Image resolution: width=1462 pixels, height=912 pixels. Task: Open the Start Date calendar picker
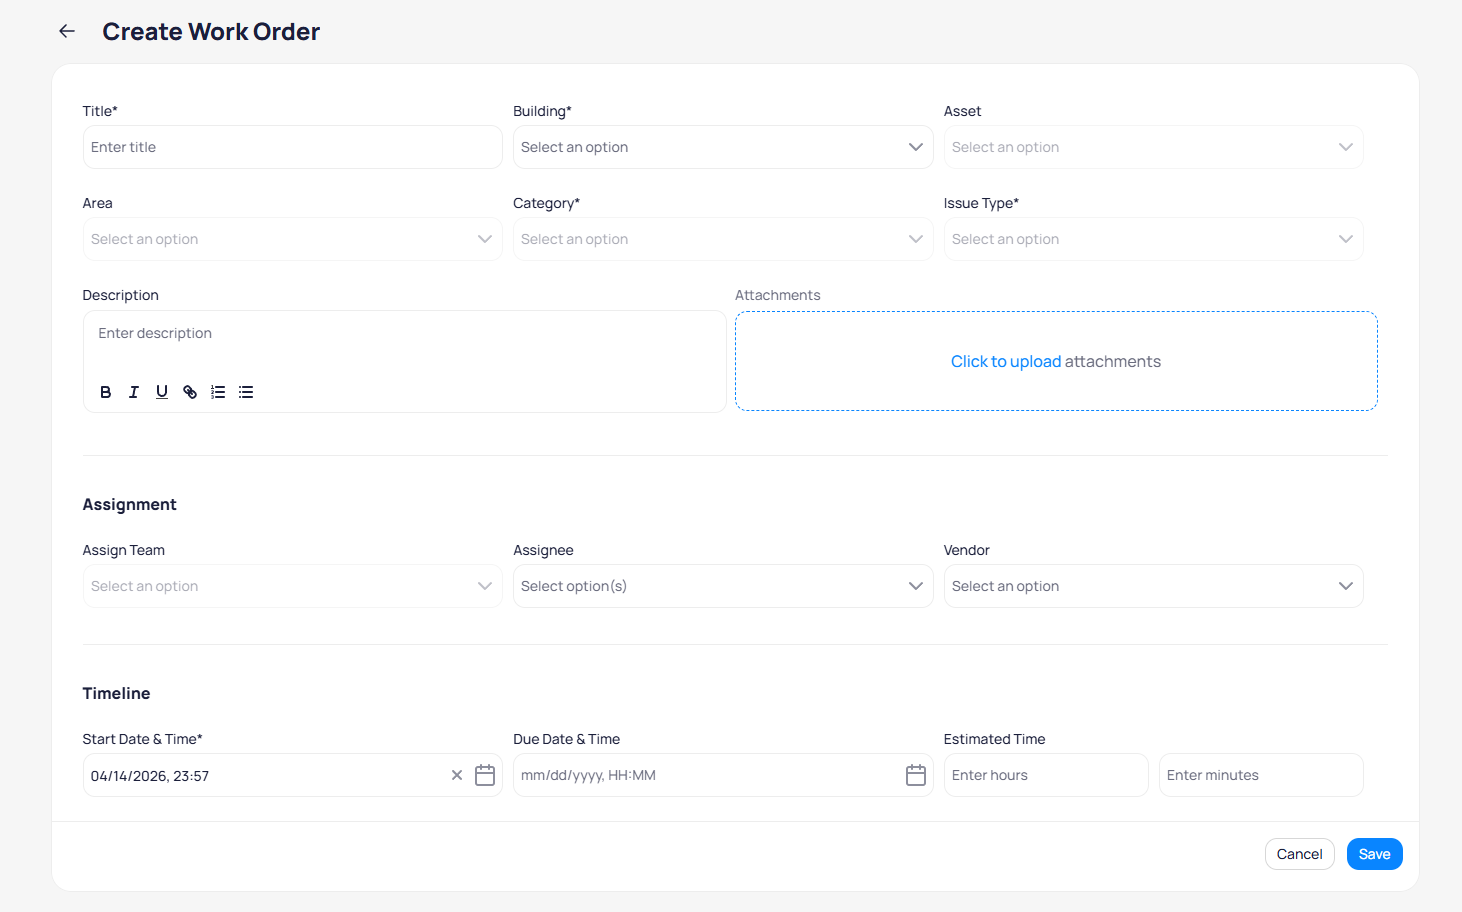coord(485,775)
